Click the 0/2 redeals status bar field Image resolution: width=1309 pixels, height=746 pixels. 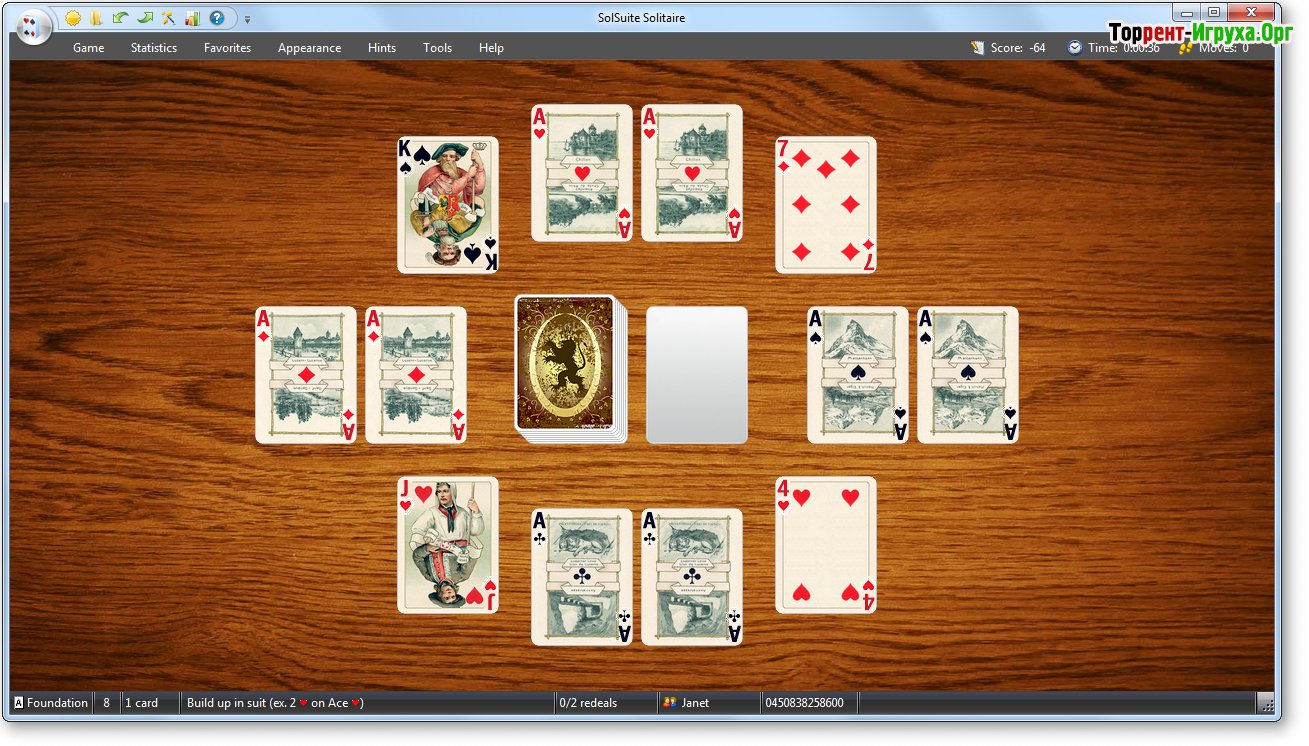(588, 703)
